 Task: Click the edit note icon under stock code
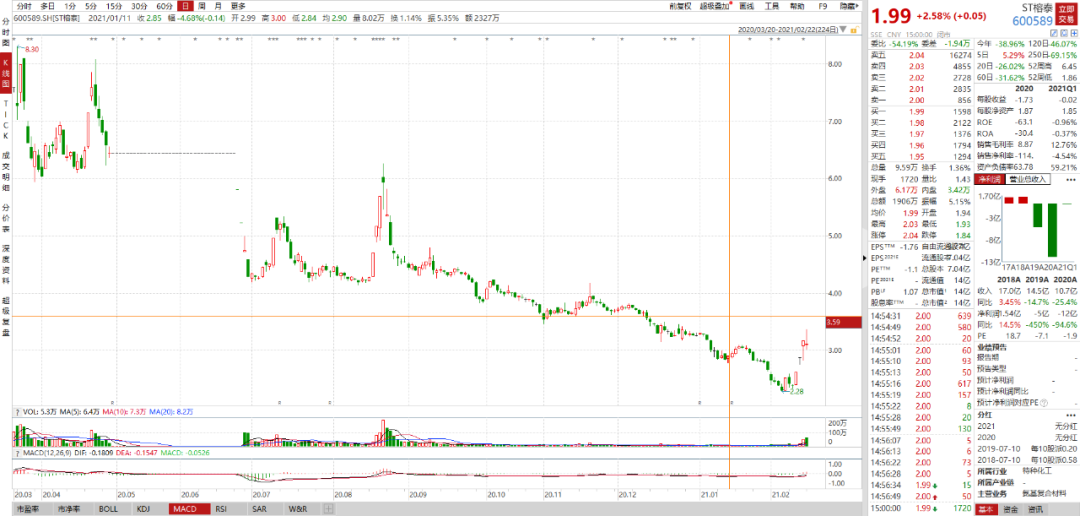(1052, 33)
